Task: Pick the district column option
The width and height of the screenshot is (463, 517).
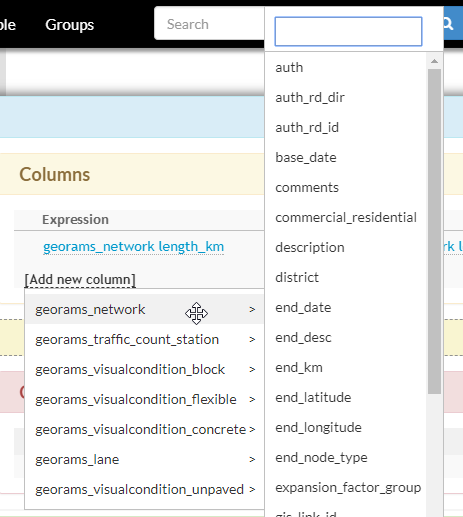Action: coord(297,278)
